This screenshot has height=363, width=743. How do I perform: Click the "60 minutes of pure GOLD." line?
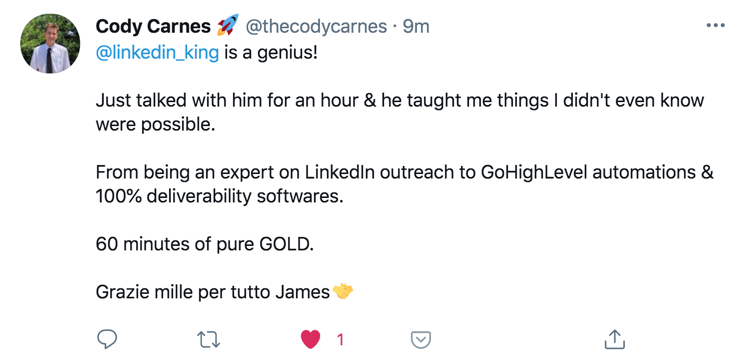205,245
